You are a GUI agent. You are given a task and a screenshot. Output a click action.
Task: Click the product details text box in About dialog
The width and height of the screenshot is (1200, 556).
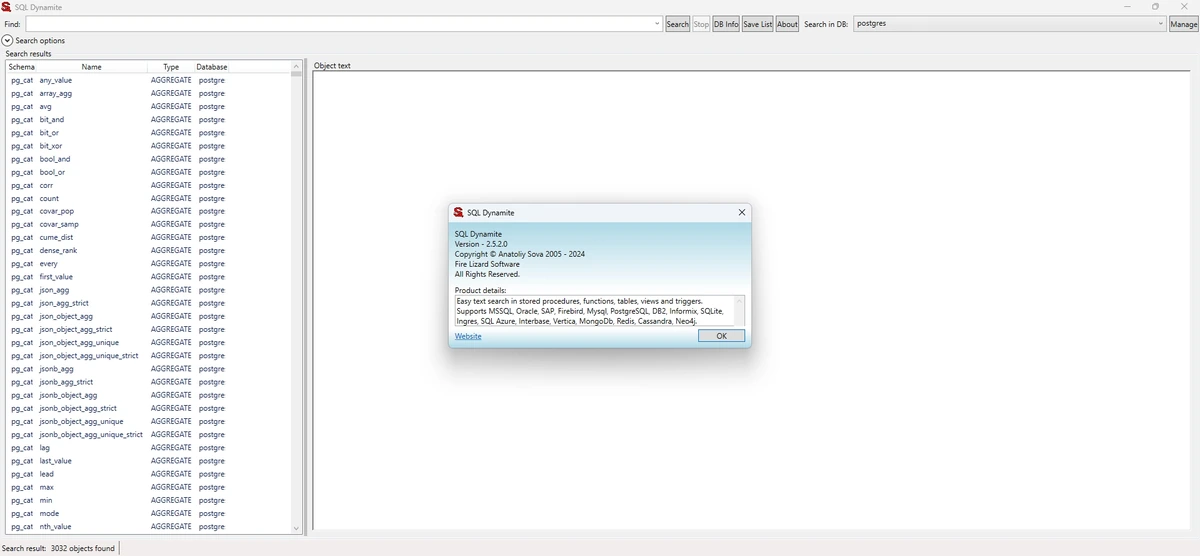pos(599,310)
